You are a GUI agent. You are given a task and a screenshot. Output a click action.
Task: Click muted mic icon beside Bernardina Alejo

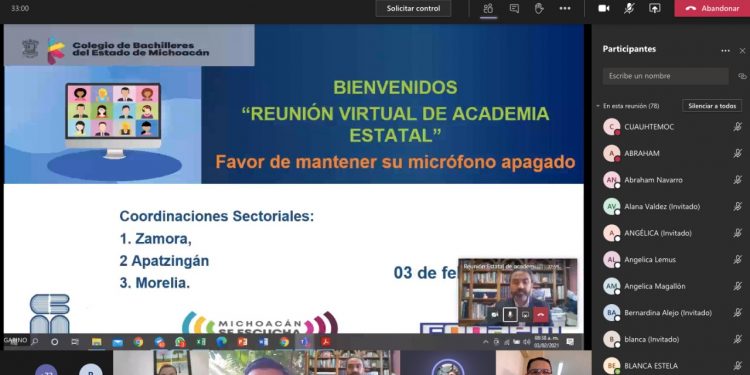(x=738, y=313)
